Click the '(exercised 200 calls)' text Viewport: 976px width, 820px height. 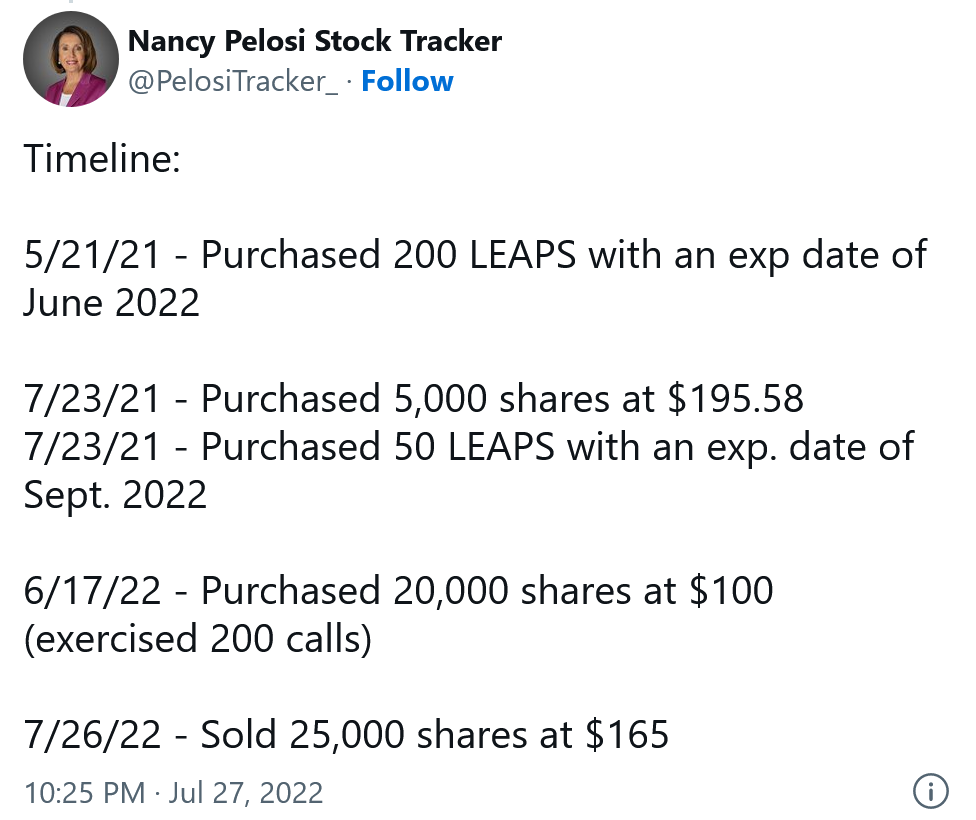pyautogui.click(x=197, y=638)
